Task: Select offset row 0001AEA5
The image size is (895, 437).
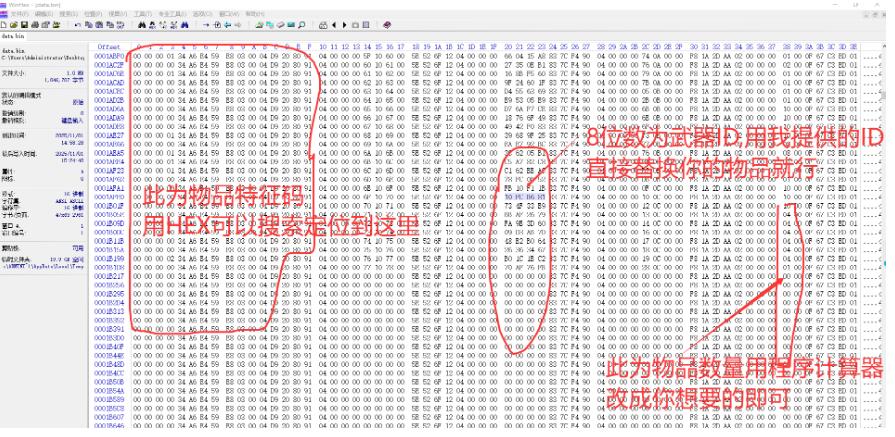Action: [108, 153]
